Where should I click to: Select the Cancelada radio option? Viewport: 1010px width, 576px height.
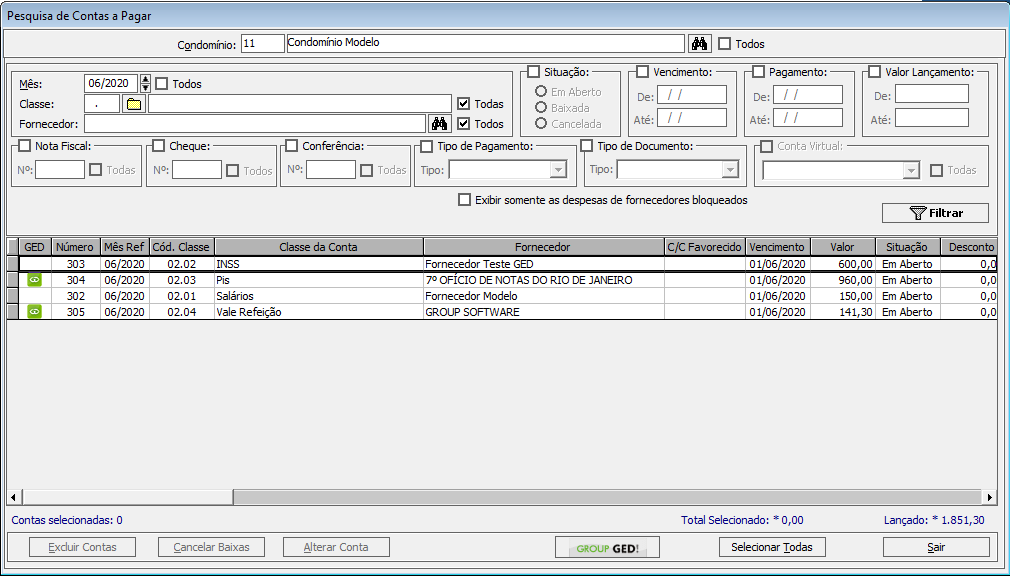pyautogui.click(x=541, y=123)
